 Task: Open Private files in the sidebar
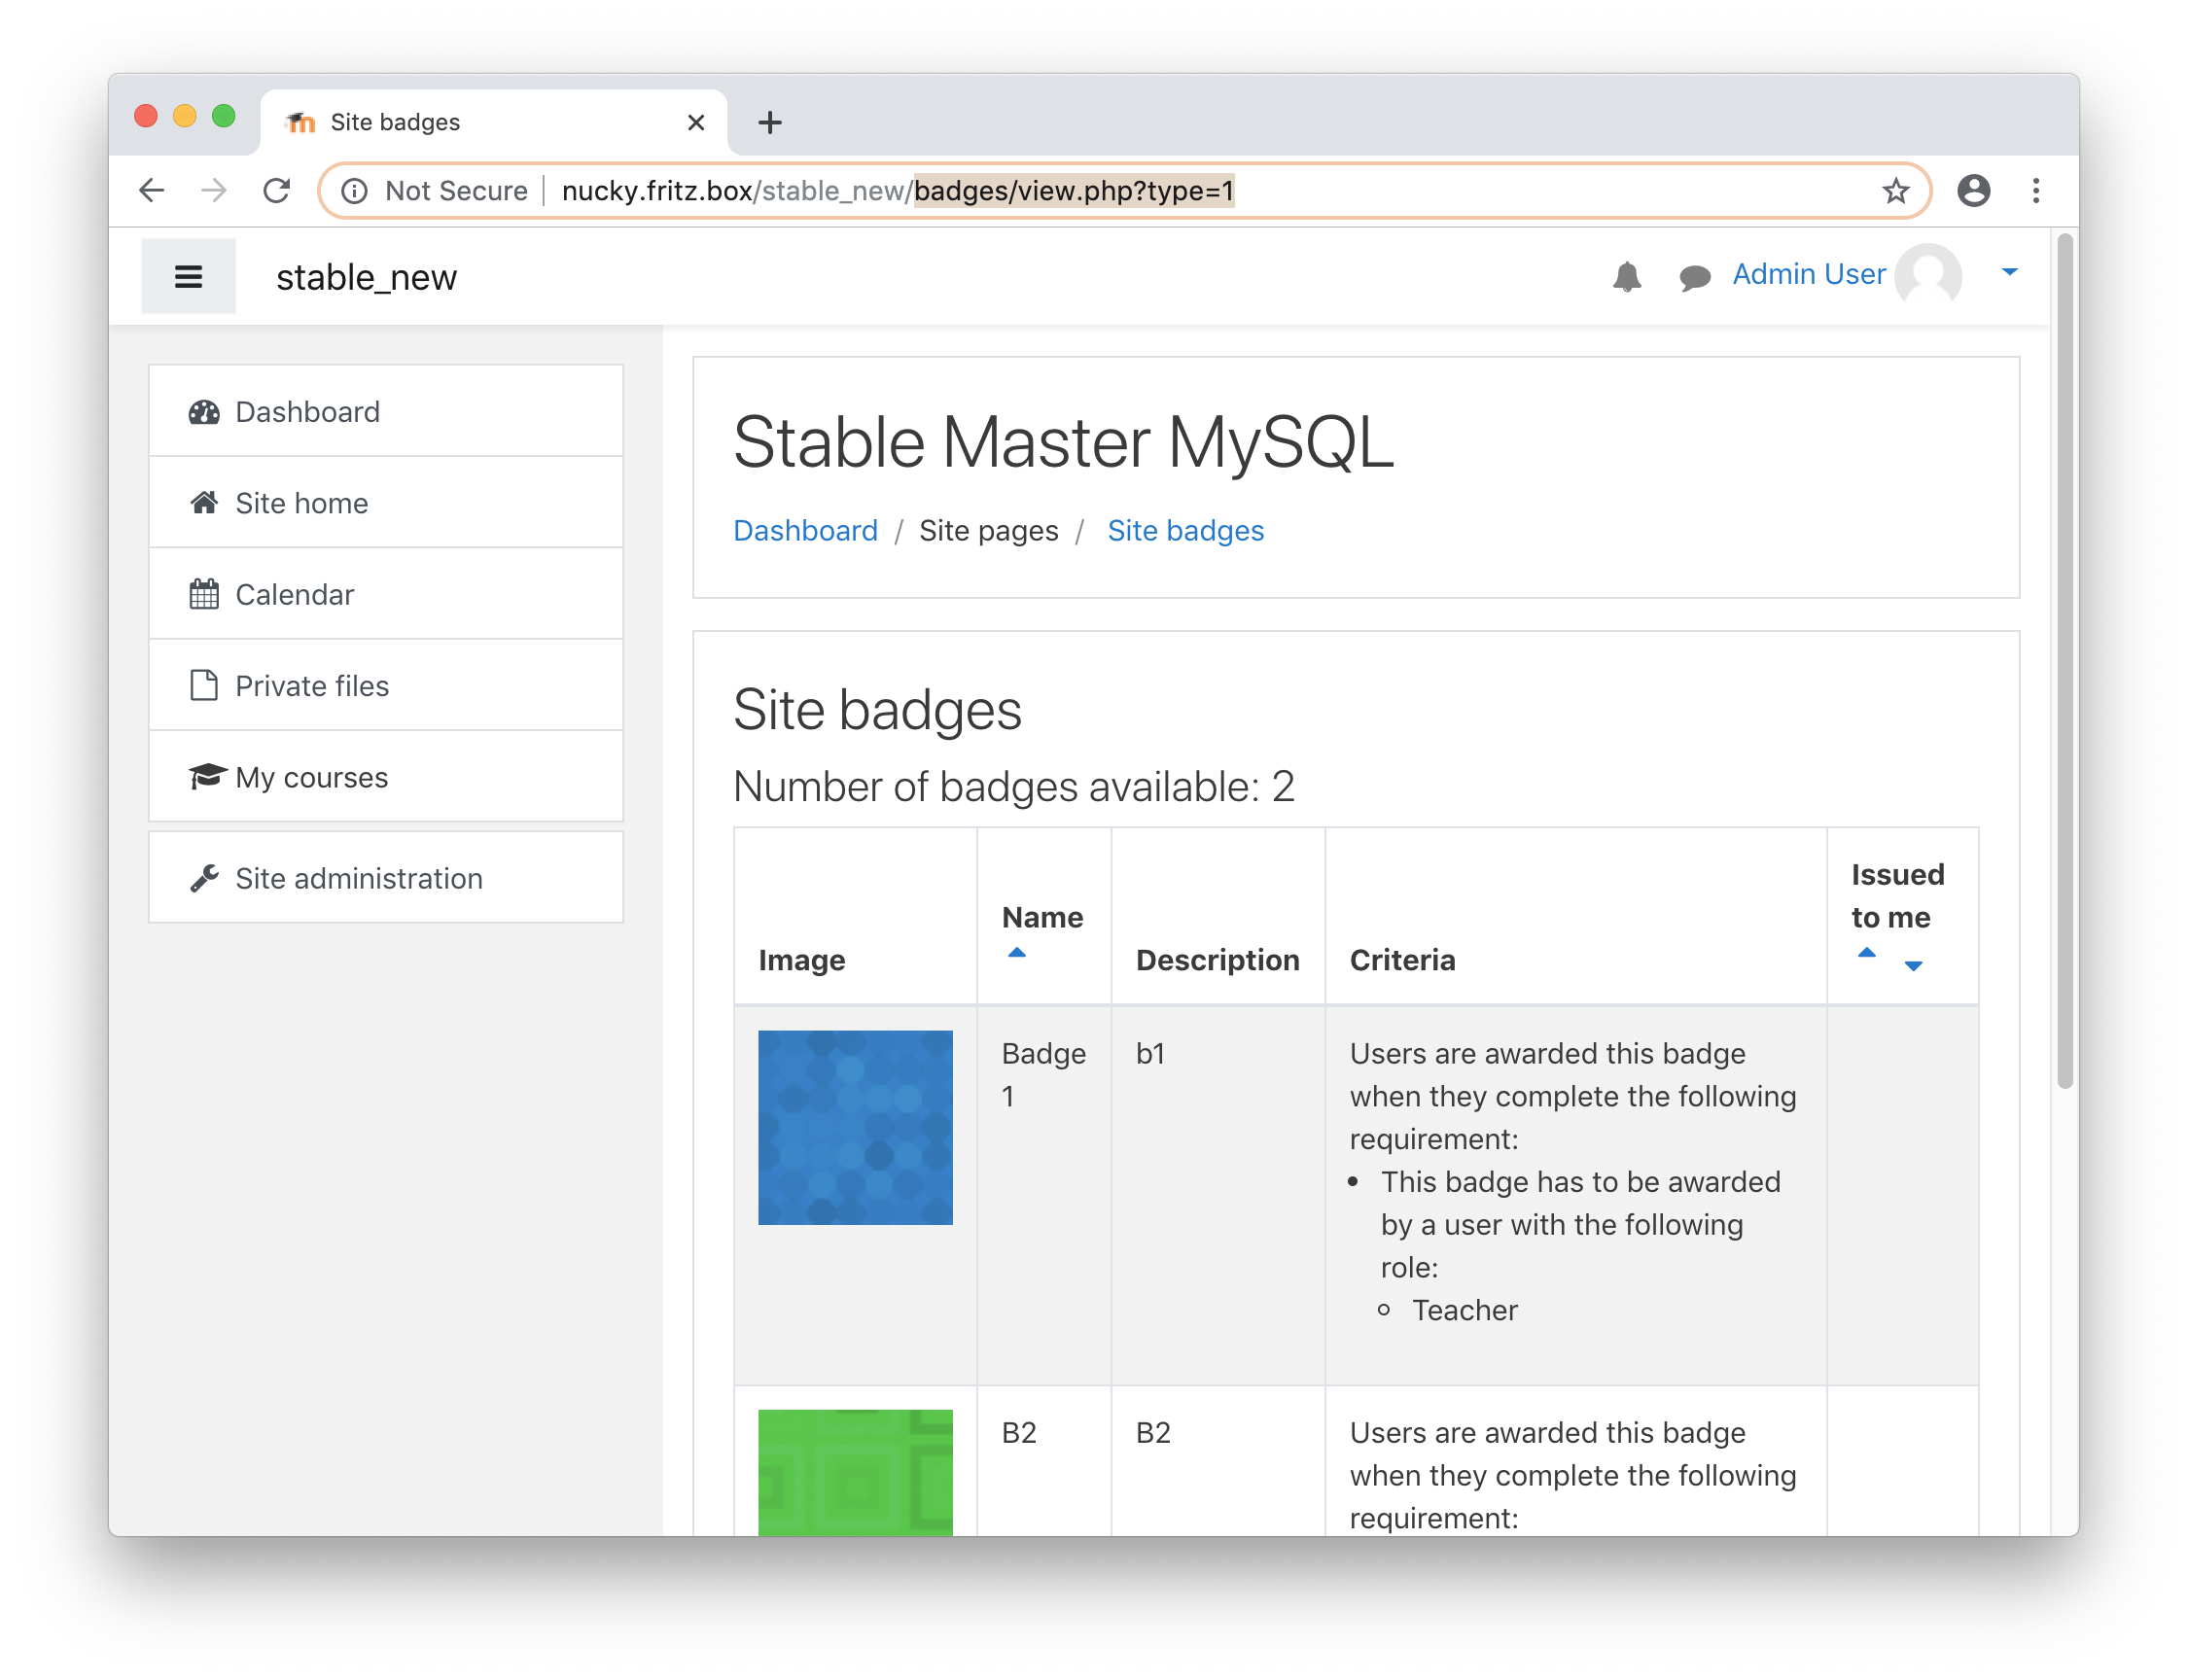click(386, 685)
